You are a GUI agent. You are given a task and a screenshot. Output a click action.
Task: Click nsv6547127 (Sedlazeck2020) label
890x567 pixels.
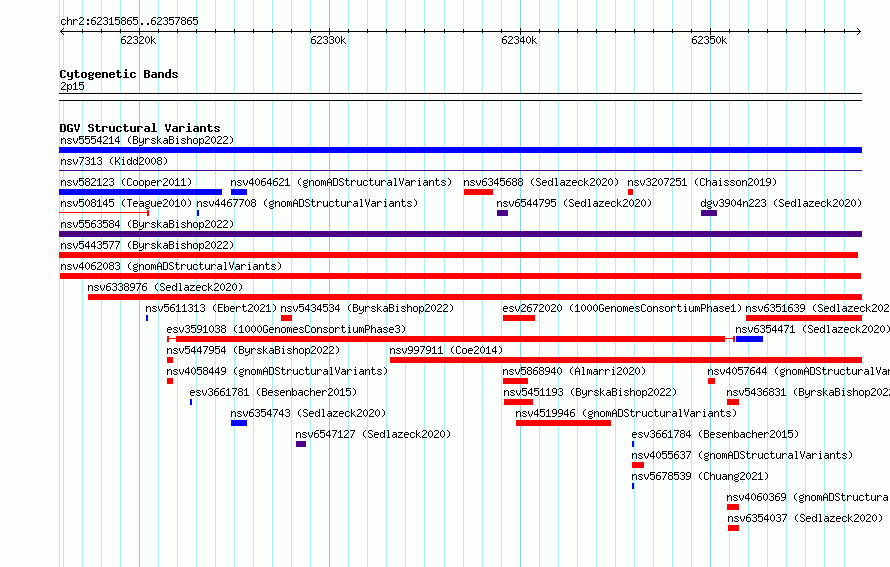373,434
